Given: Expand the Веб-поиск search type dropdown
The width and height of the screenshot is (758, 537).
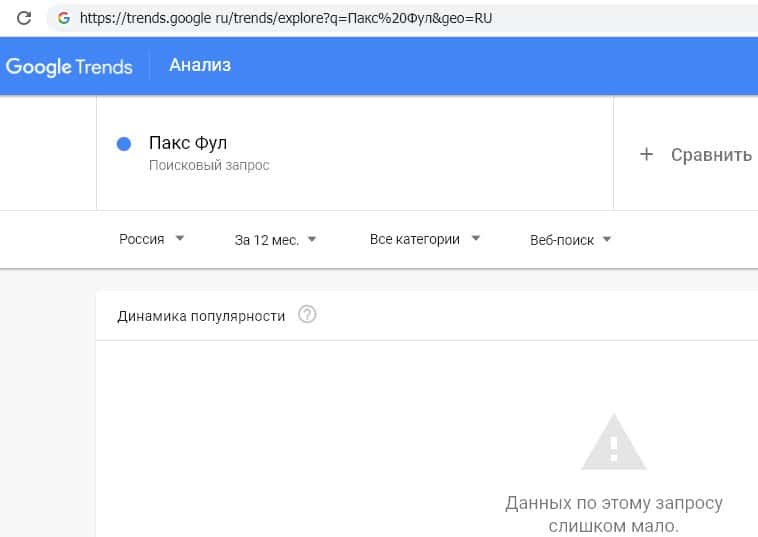Looking at the screenshot, I should point(570,240).
